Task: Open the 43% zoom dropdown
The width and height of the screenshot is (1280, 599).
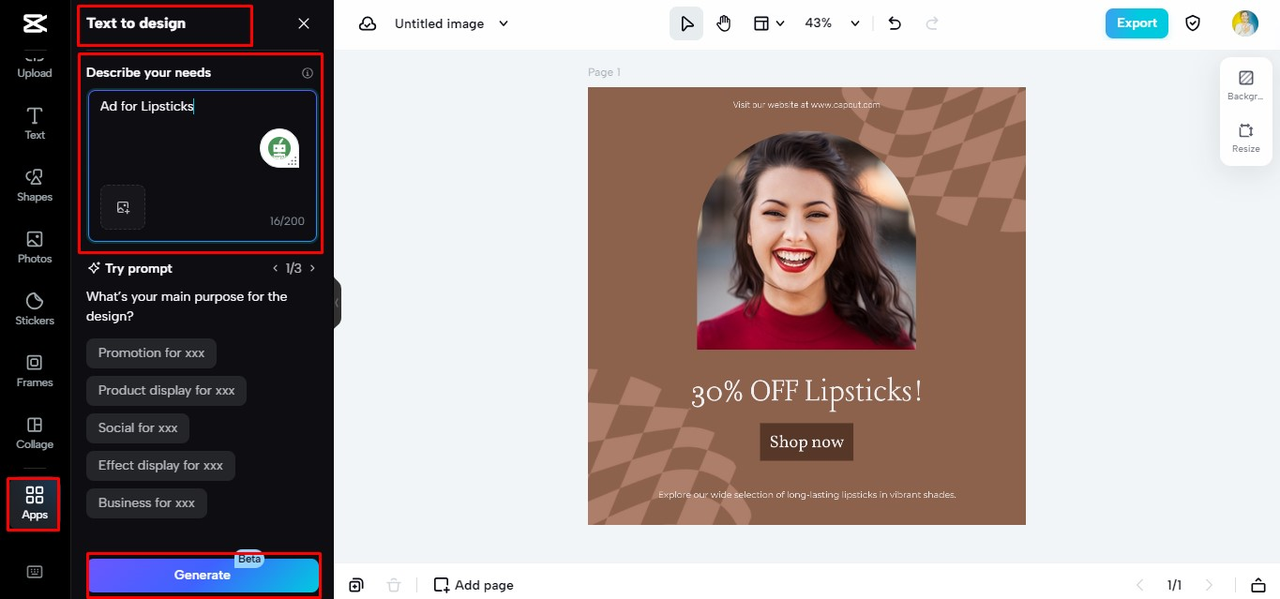Action: point(832,23)
